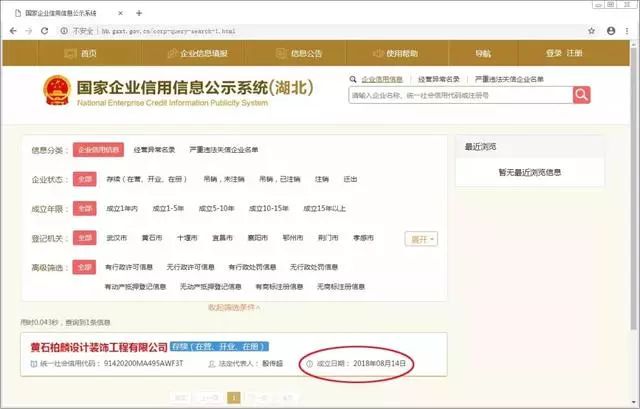
Task: Click the national emblem logo
Action: coord(59,89)
